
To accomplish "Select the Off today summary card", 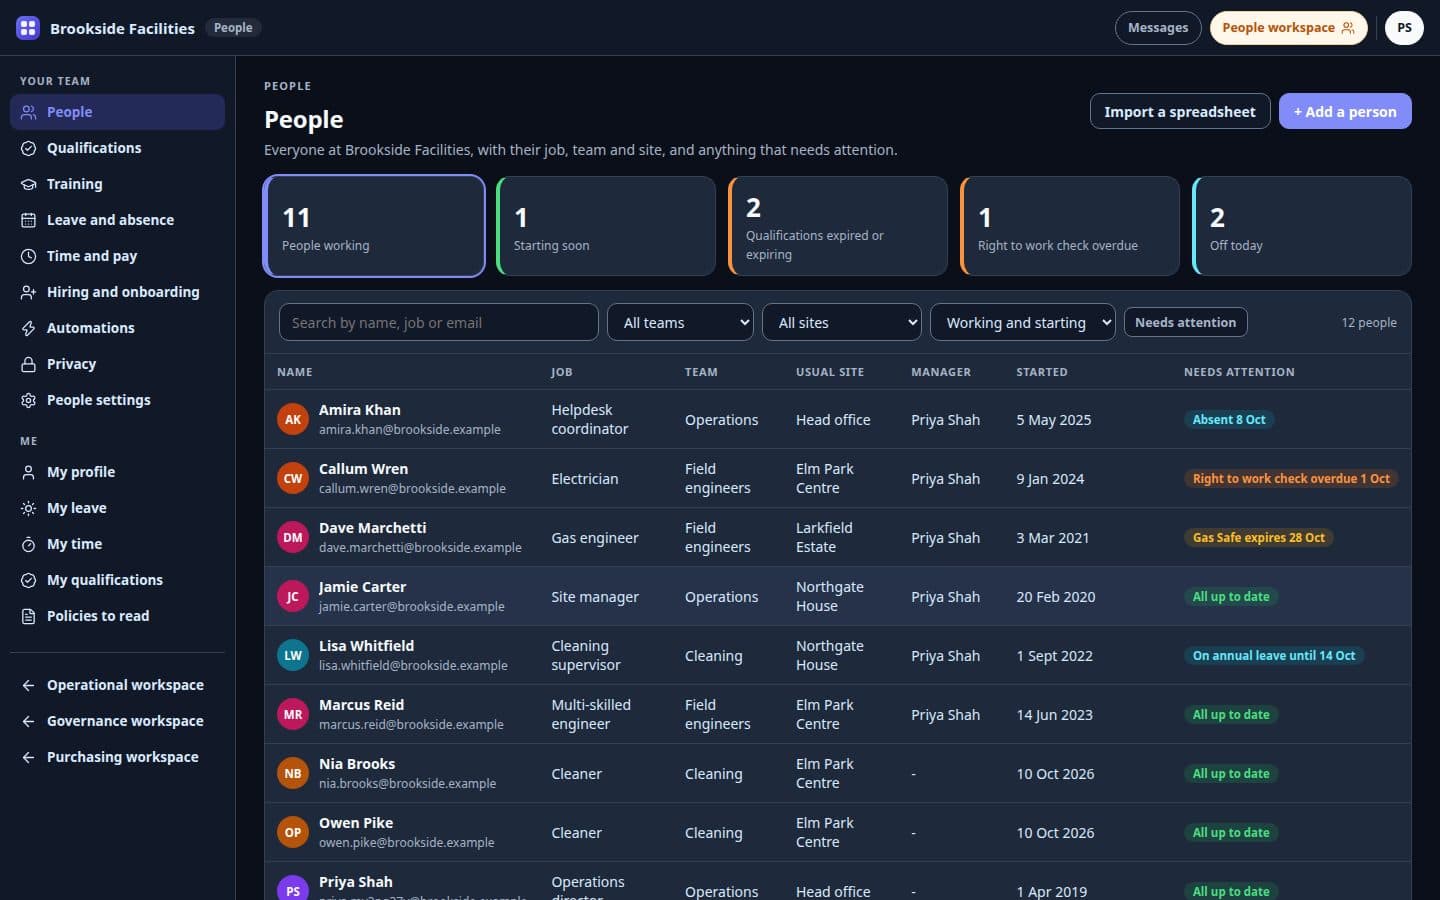I will click(x=1302, y=226).
